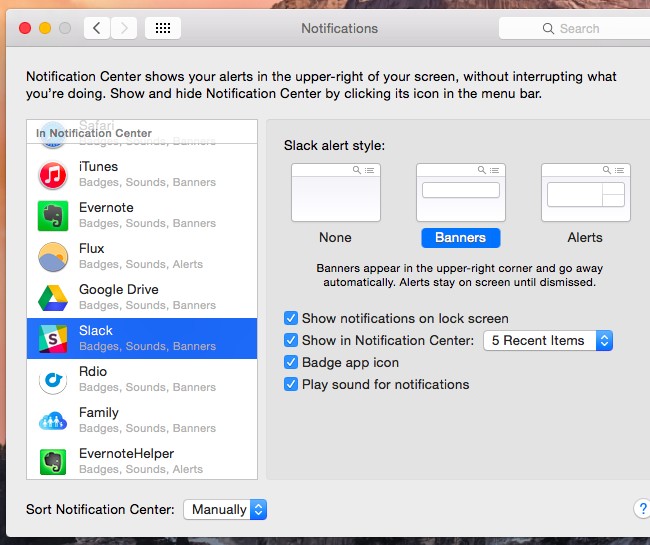650x545 pixels.
Task: Toggle Badge app icon checkbox
Action: (291, 362)
